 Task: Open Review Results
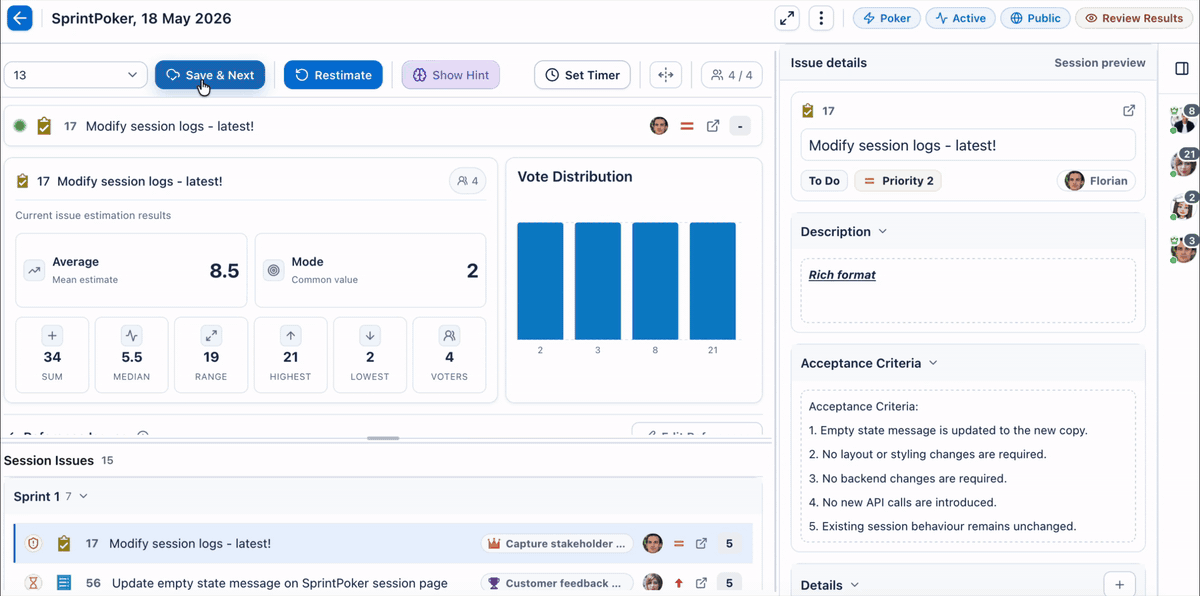1134,18
